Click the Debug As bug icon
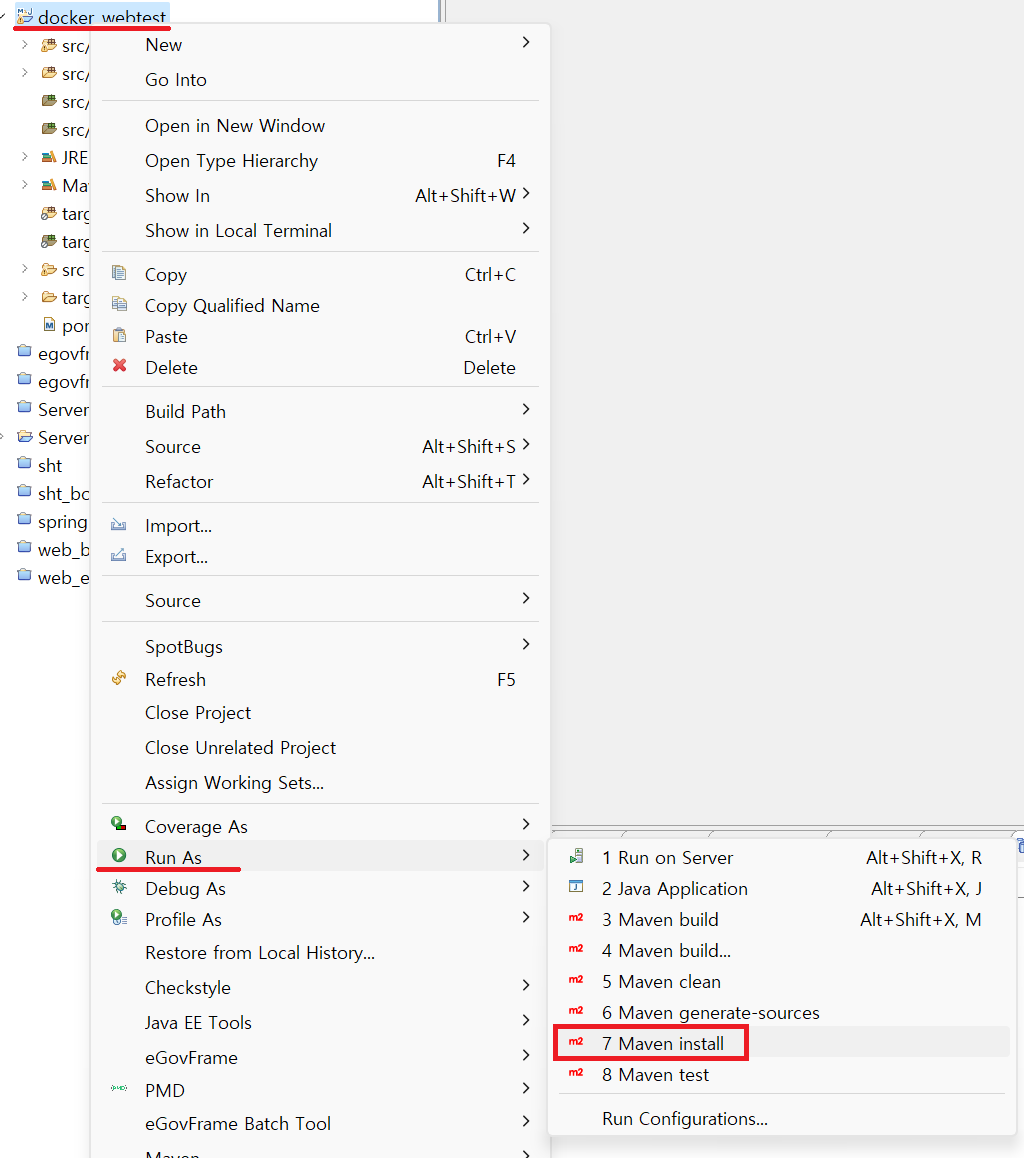 120,887
